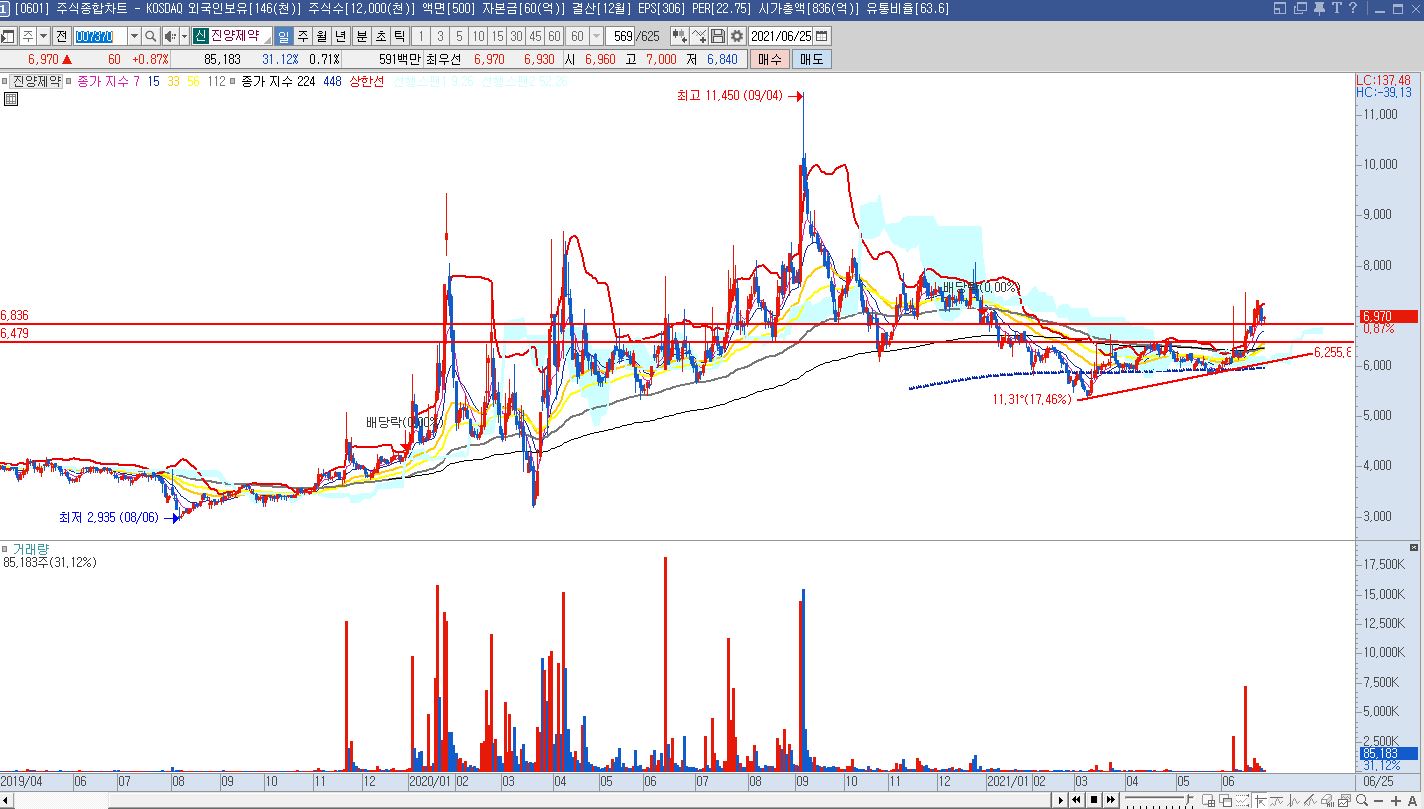1424x809 pixels.
Task: Click the T font icon in title bar
Action: [x=1337, y=8]
